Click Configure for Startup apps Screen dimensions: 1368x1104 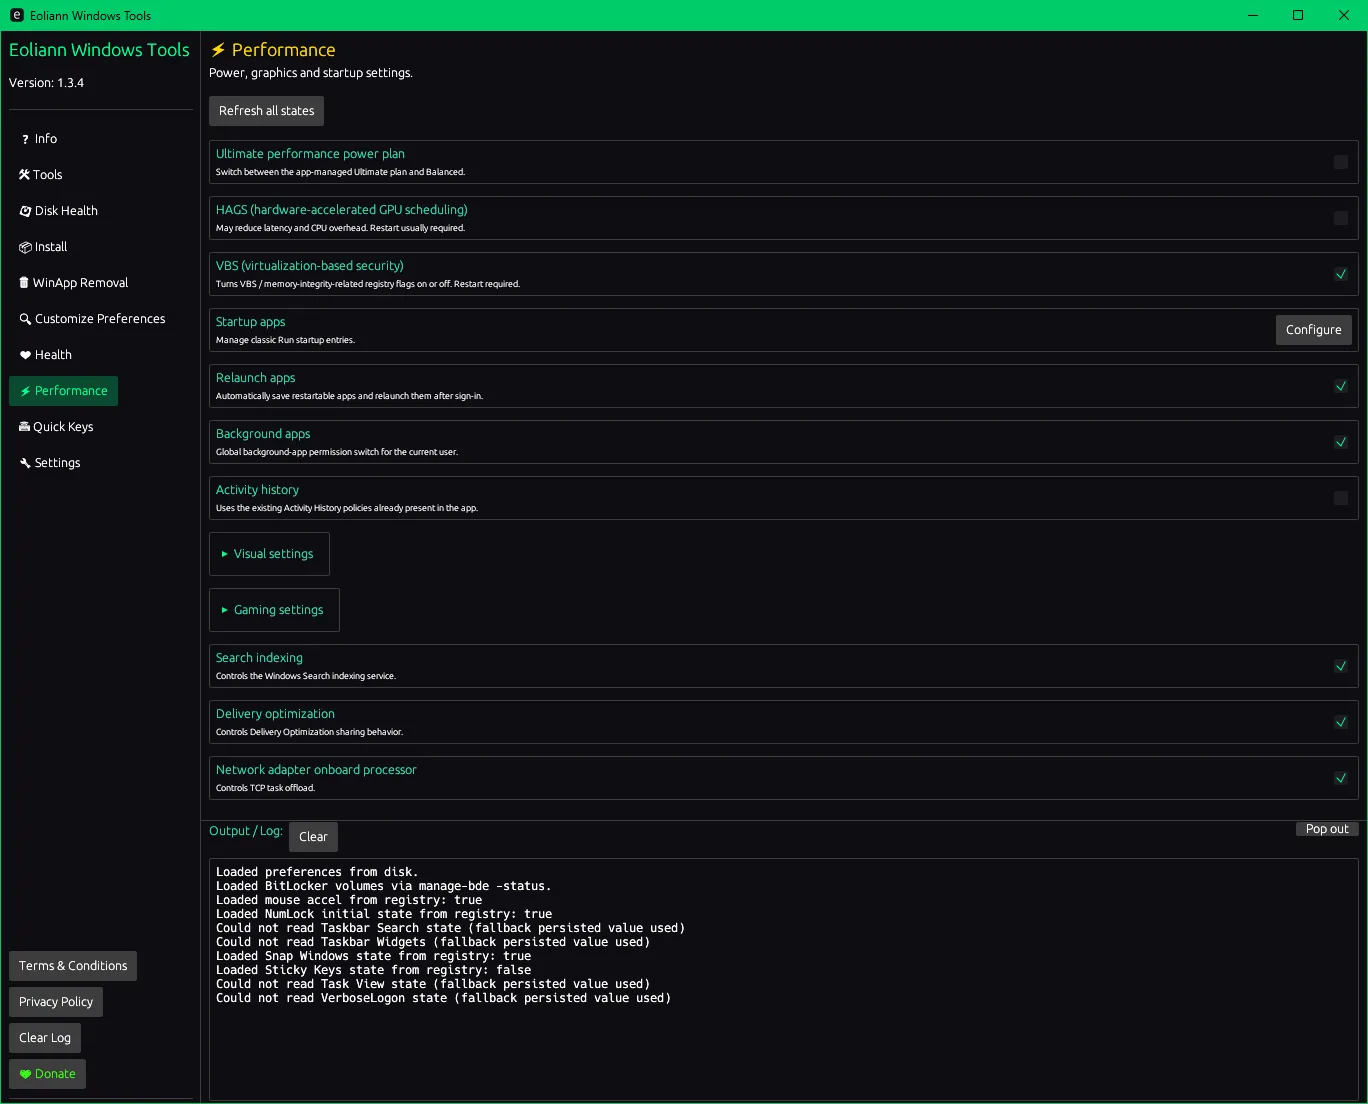pos(1313,330)
